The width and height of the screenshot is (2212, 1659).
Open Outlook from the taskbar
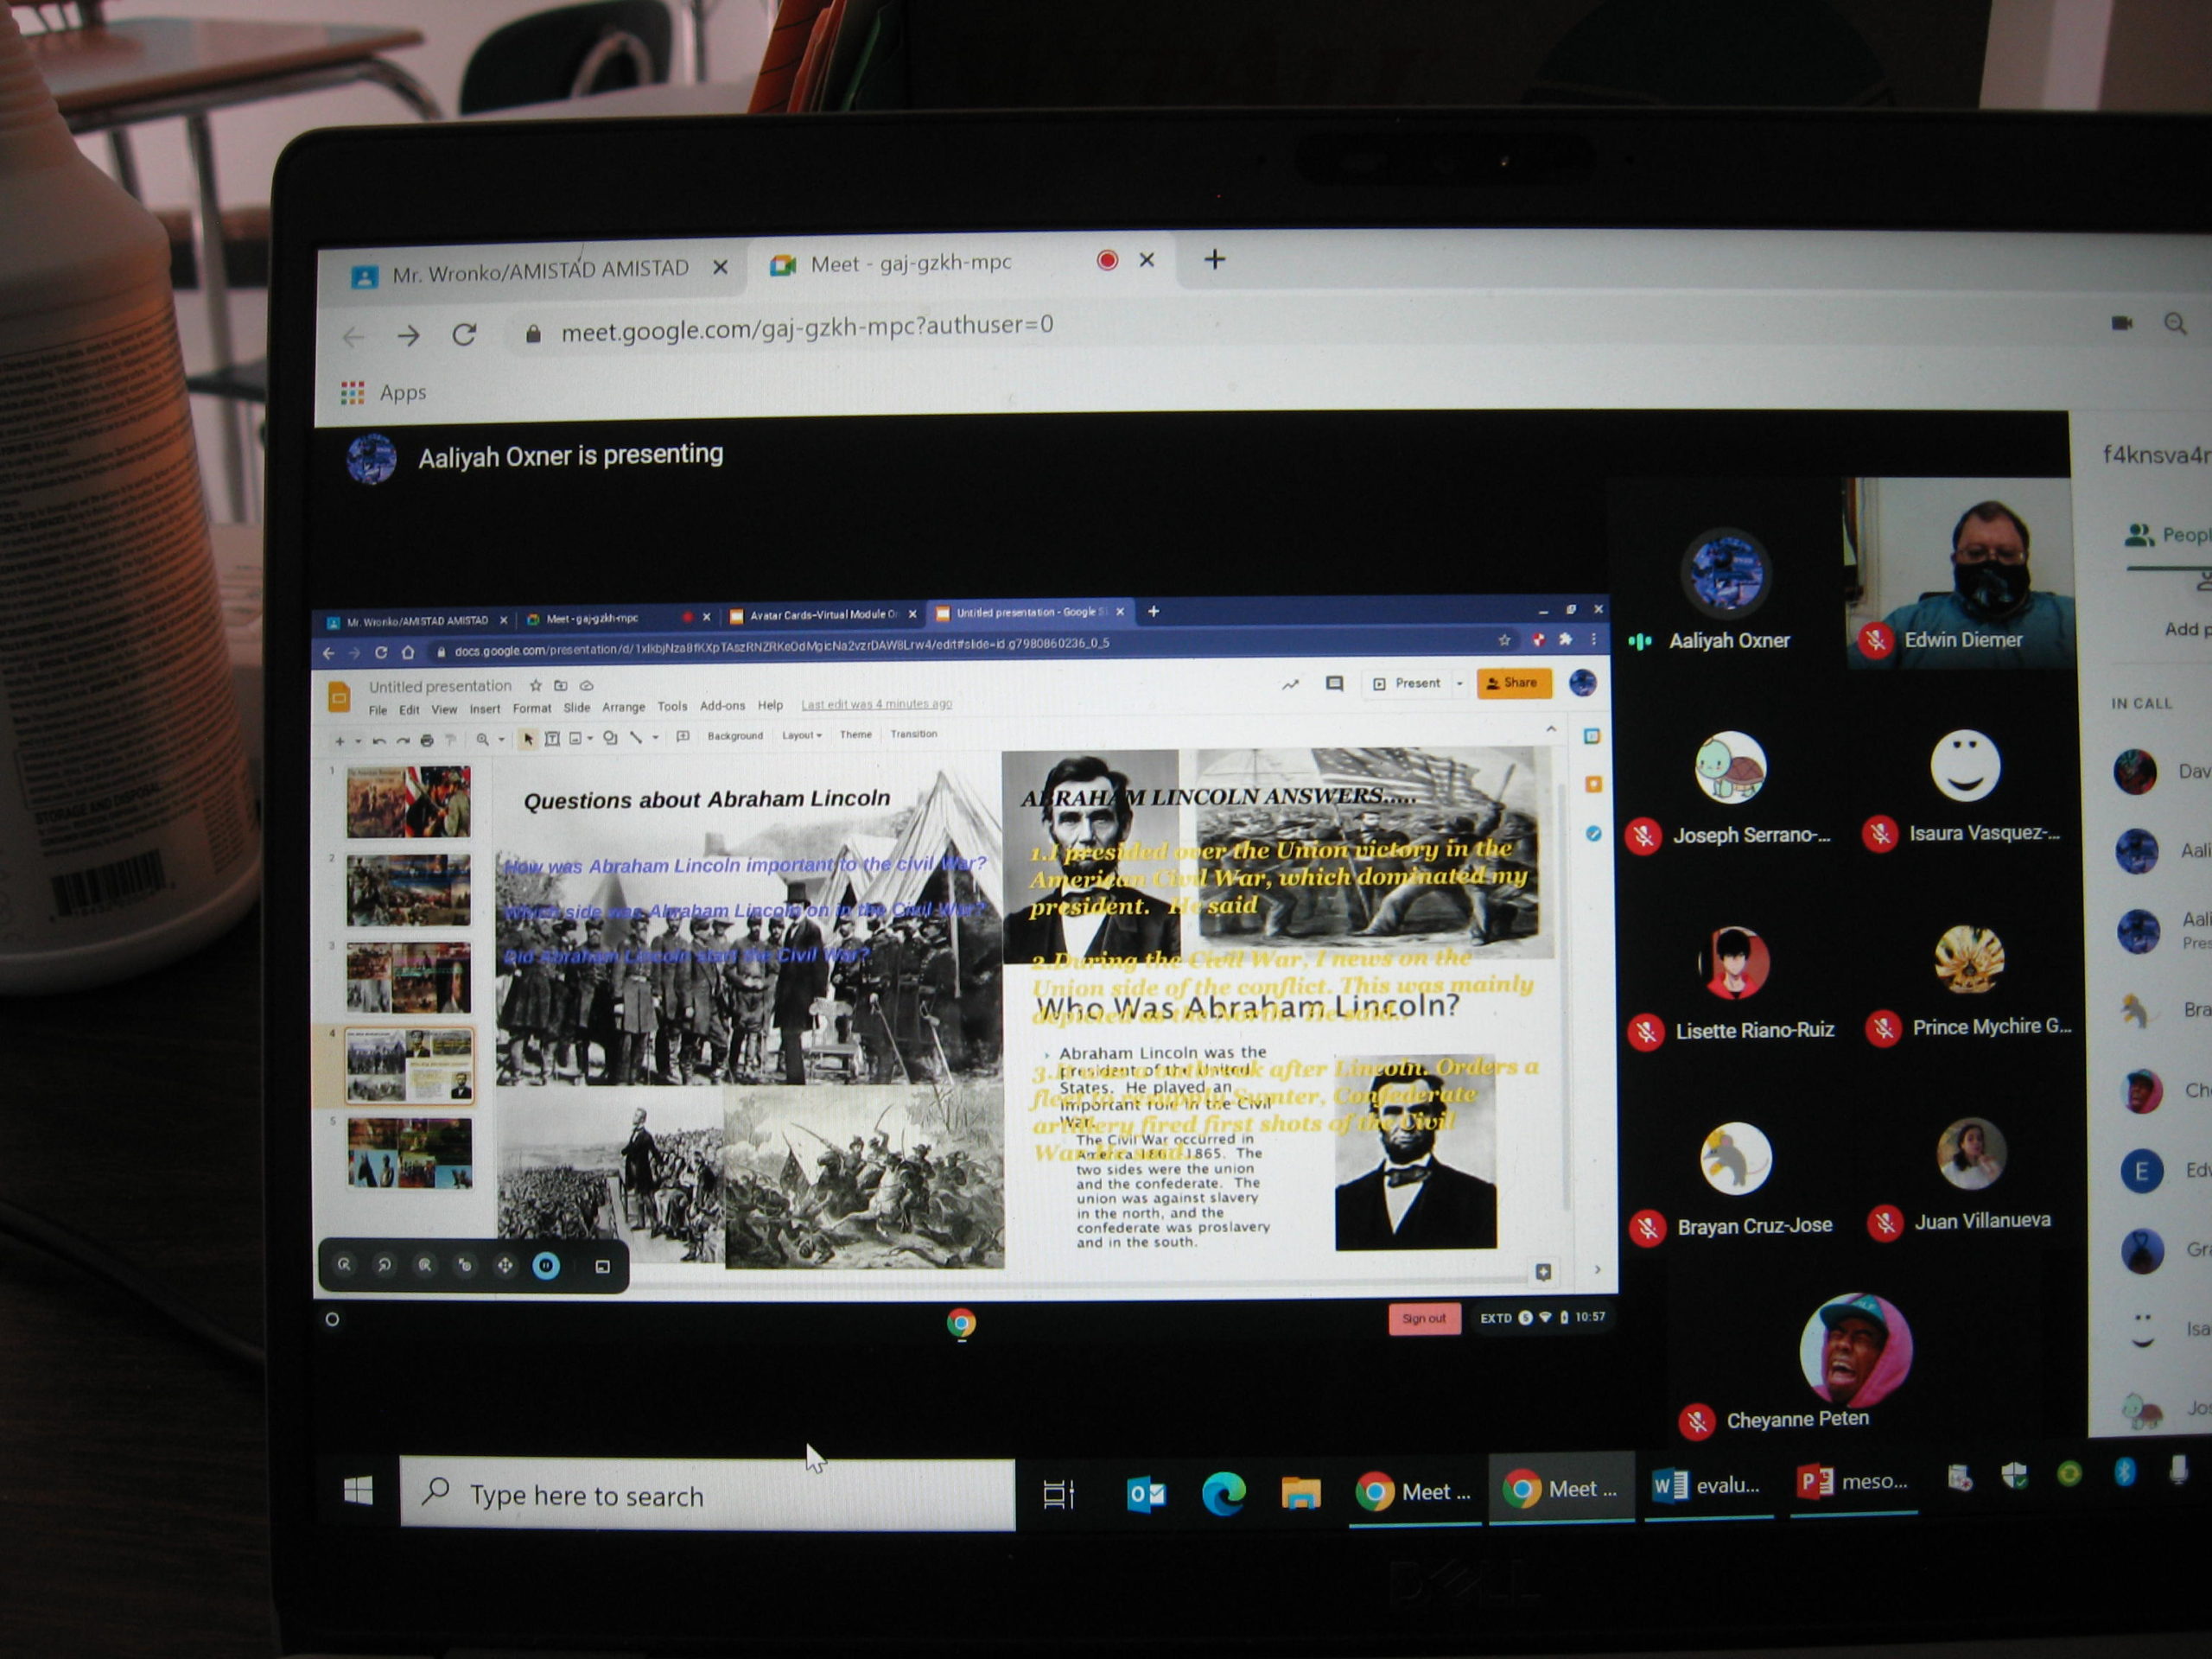1145,1493
